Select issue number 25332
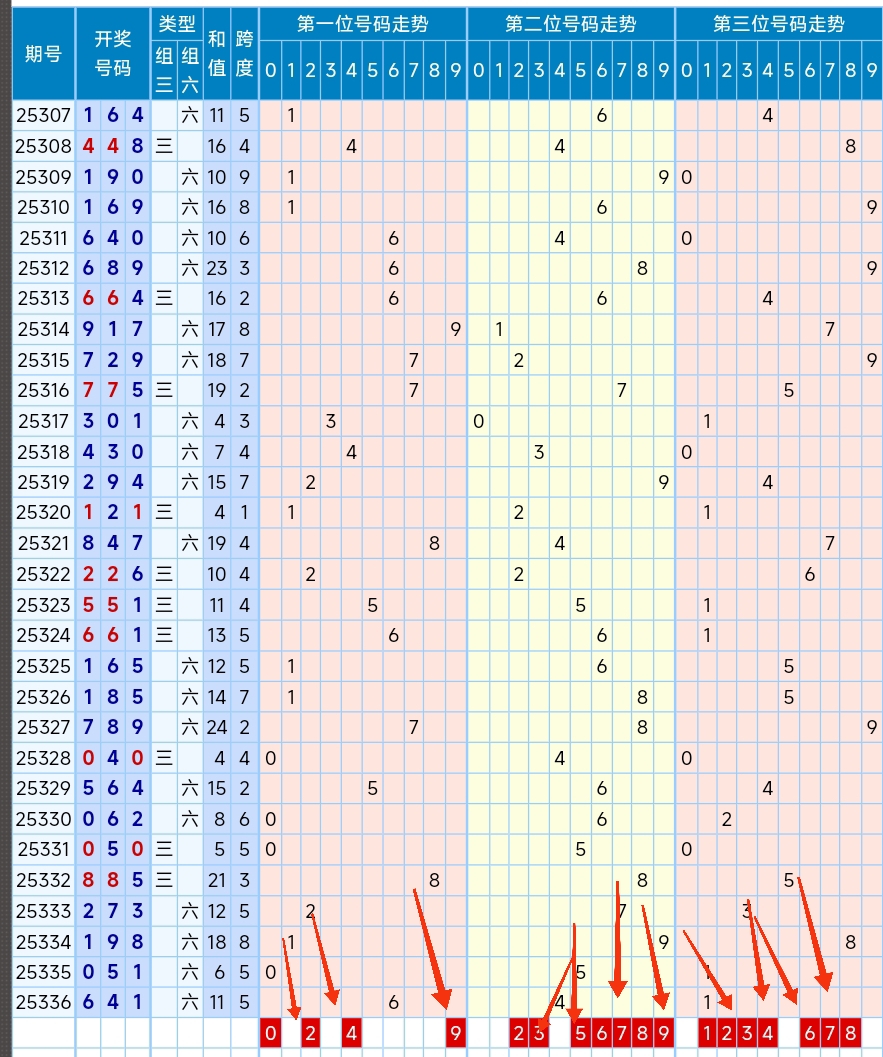Screen dimensions: 883x1057 click(x=44, y=880)
